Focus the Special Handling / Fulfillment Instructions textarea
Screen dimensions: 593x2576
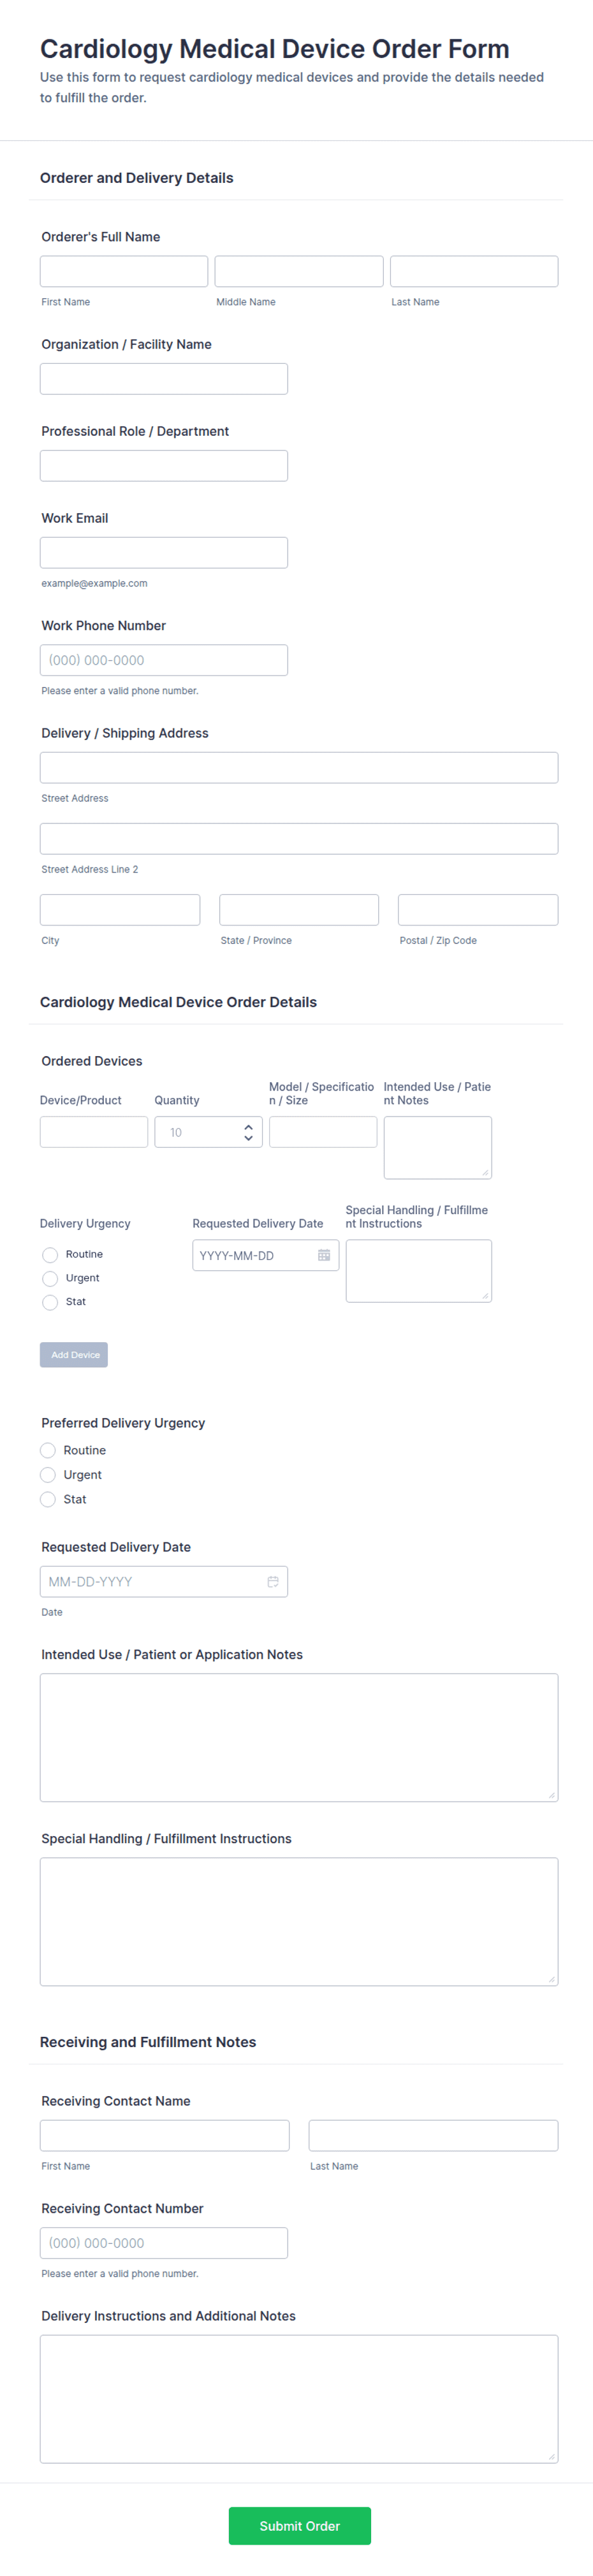tap(299, 1921)
